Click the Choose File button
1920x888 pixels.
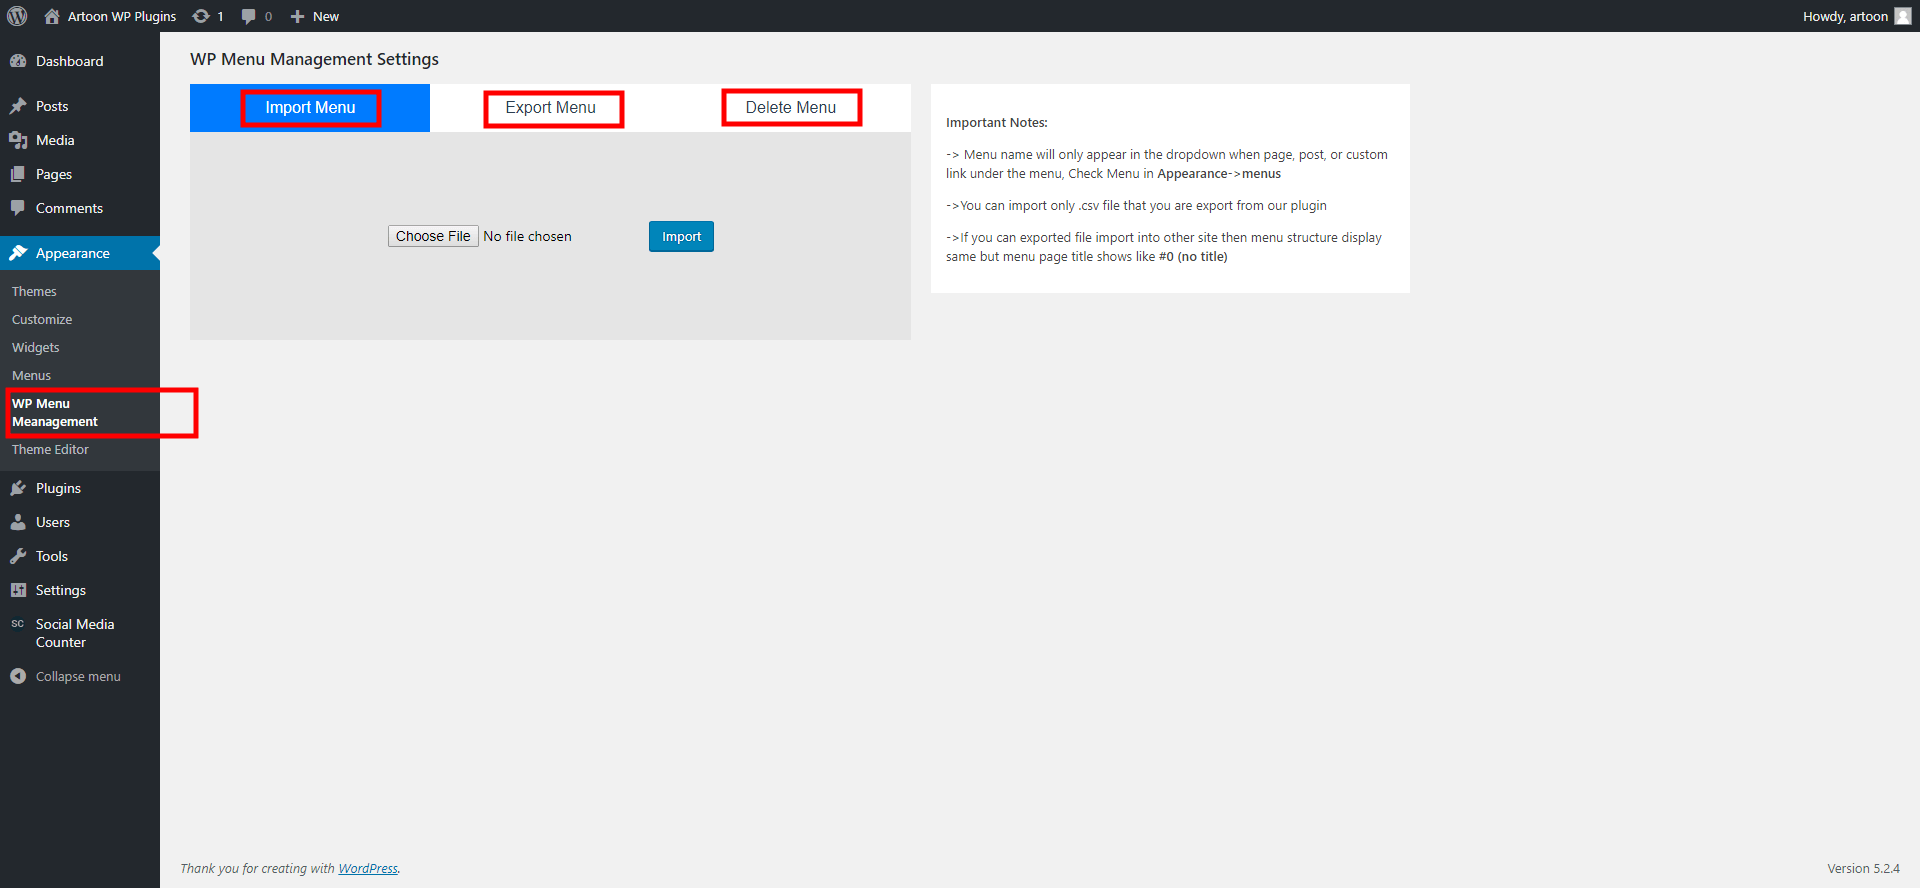click(x=433, y=236)
